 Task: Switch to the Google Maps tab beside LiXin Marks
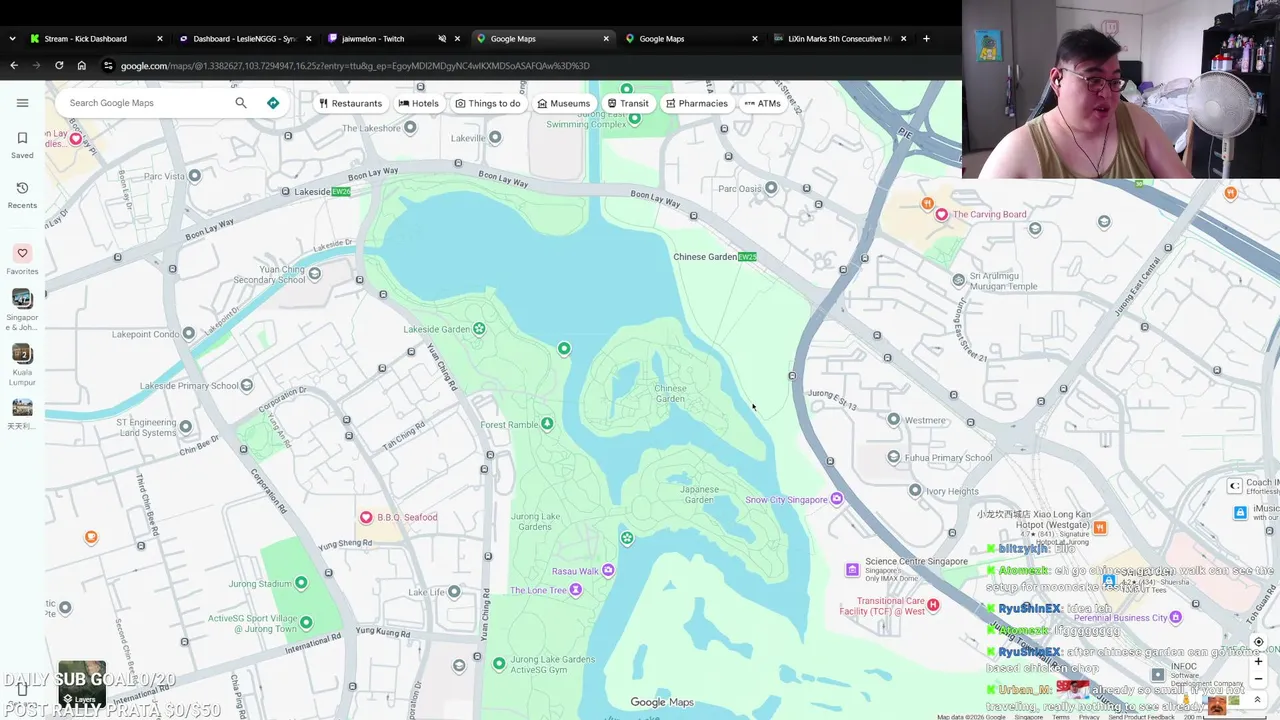pos(691,39)
